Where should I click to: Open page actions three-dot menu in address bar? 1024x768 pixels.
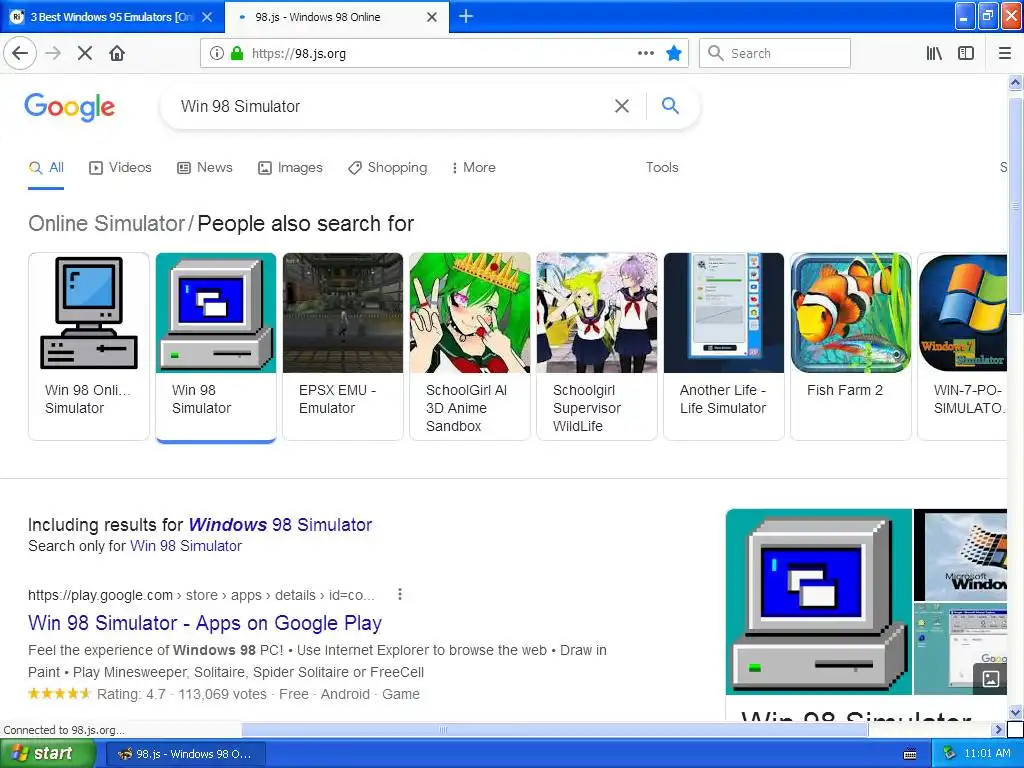tap(646, 54)
